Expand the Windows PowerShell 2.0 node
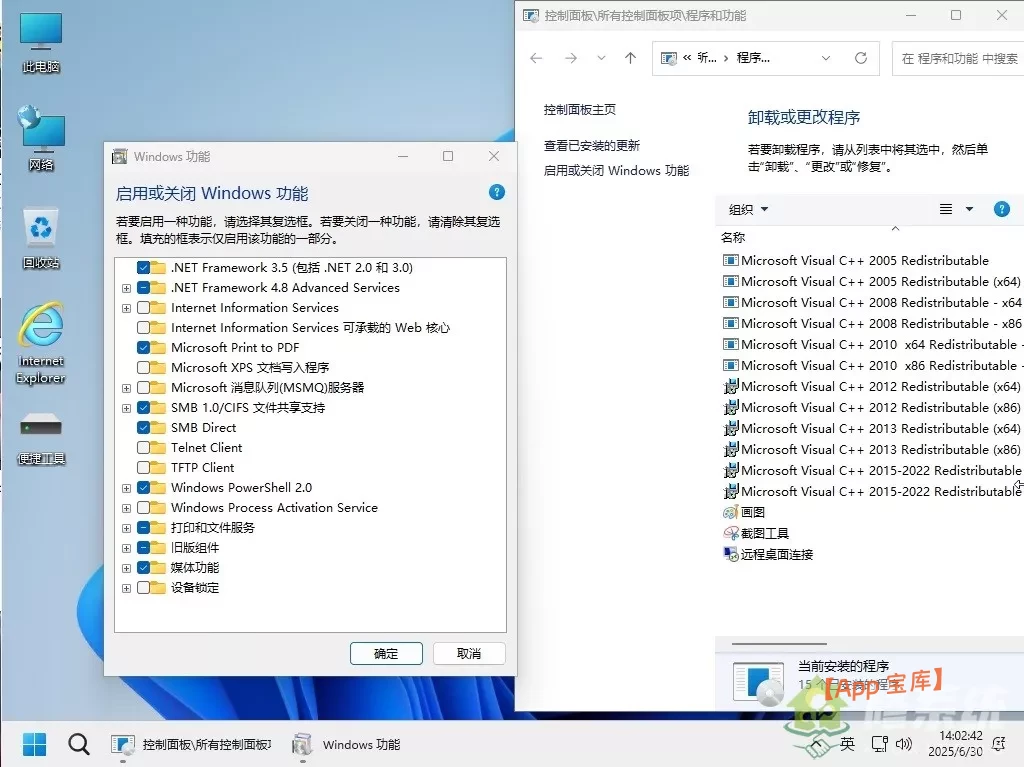 [x=126, y=487]
